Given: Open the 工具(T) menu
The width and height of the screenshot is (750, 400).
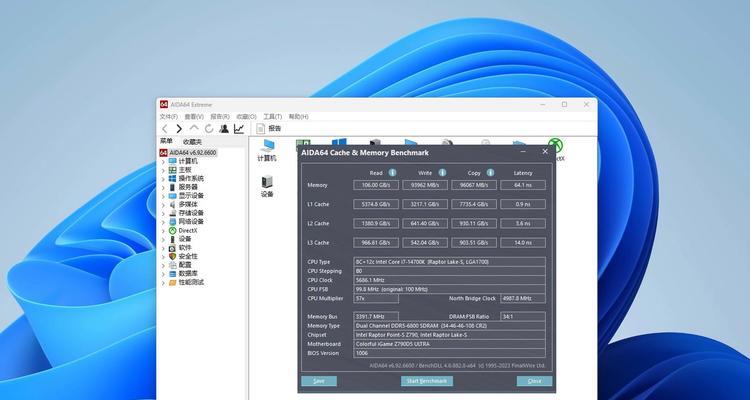Looking at the screenshot, I should (x=272, y=117).
